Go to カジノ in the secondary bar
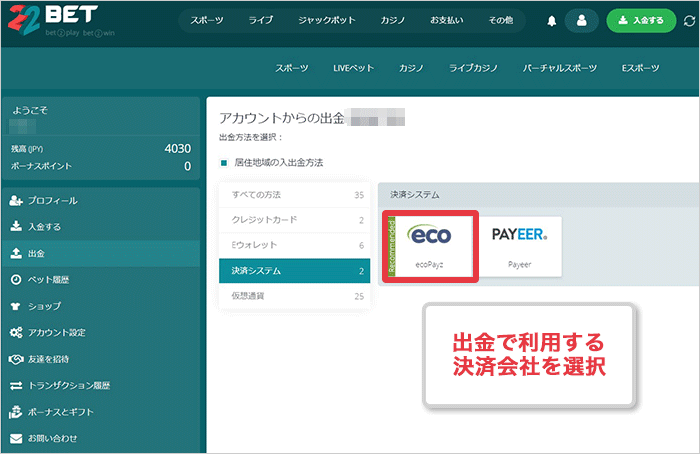Viewport: 700px width, 454px height. coord(411,68)
